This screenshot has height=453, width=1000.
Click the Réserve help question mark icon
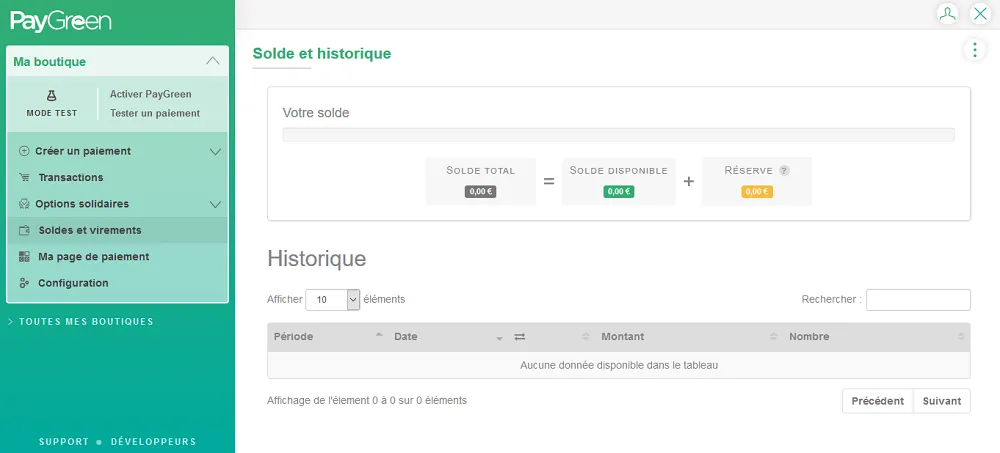pos(784,171)
